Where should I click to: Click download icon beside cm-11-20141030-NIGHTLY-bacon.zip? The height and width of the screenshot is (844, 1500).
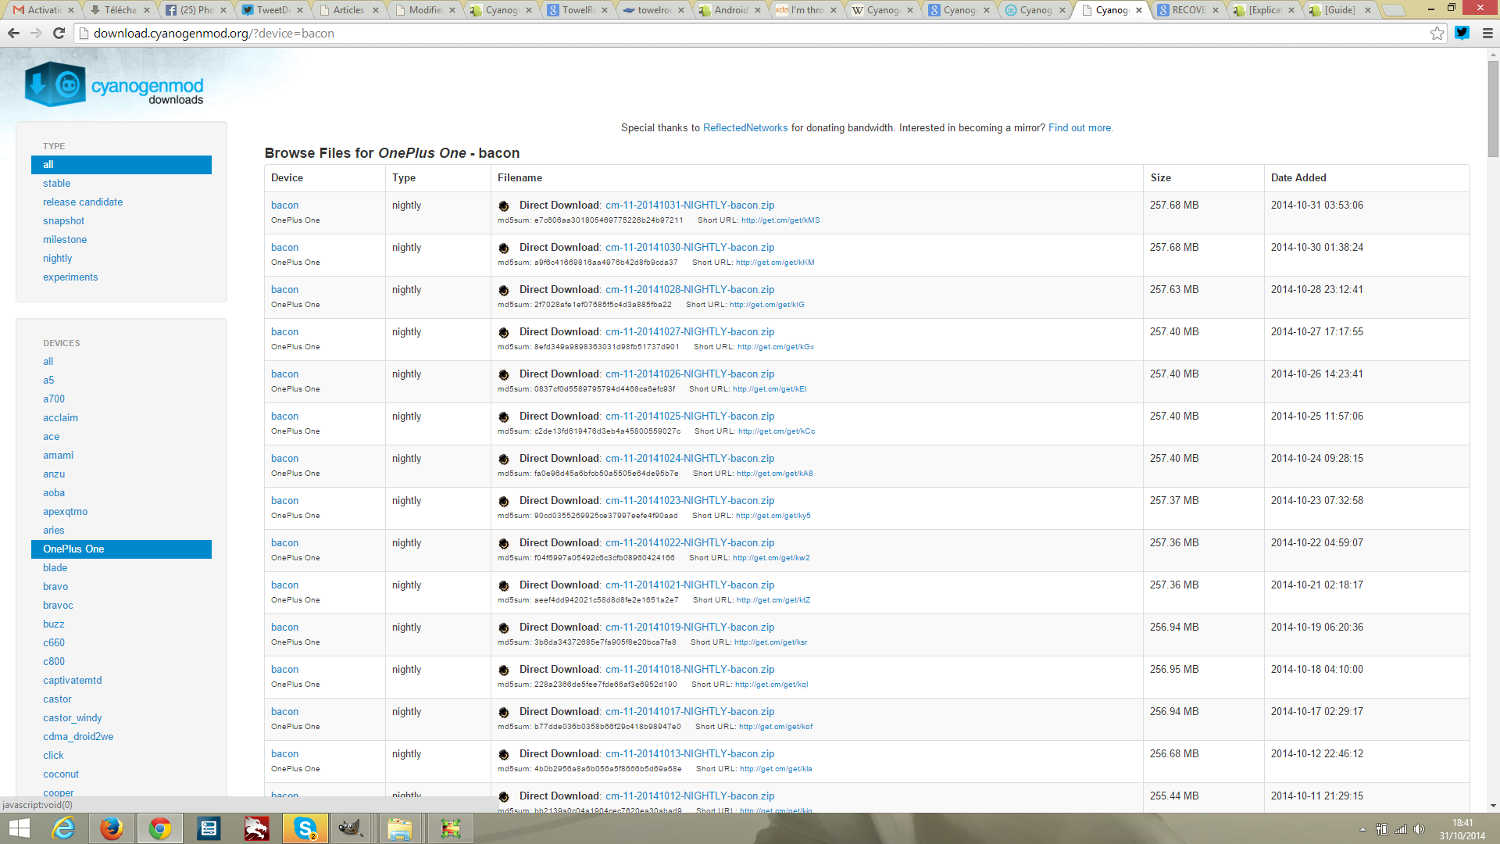tap(504, 248)
